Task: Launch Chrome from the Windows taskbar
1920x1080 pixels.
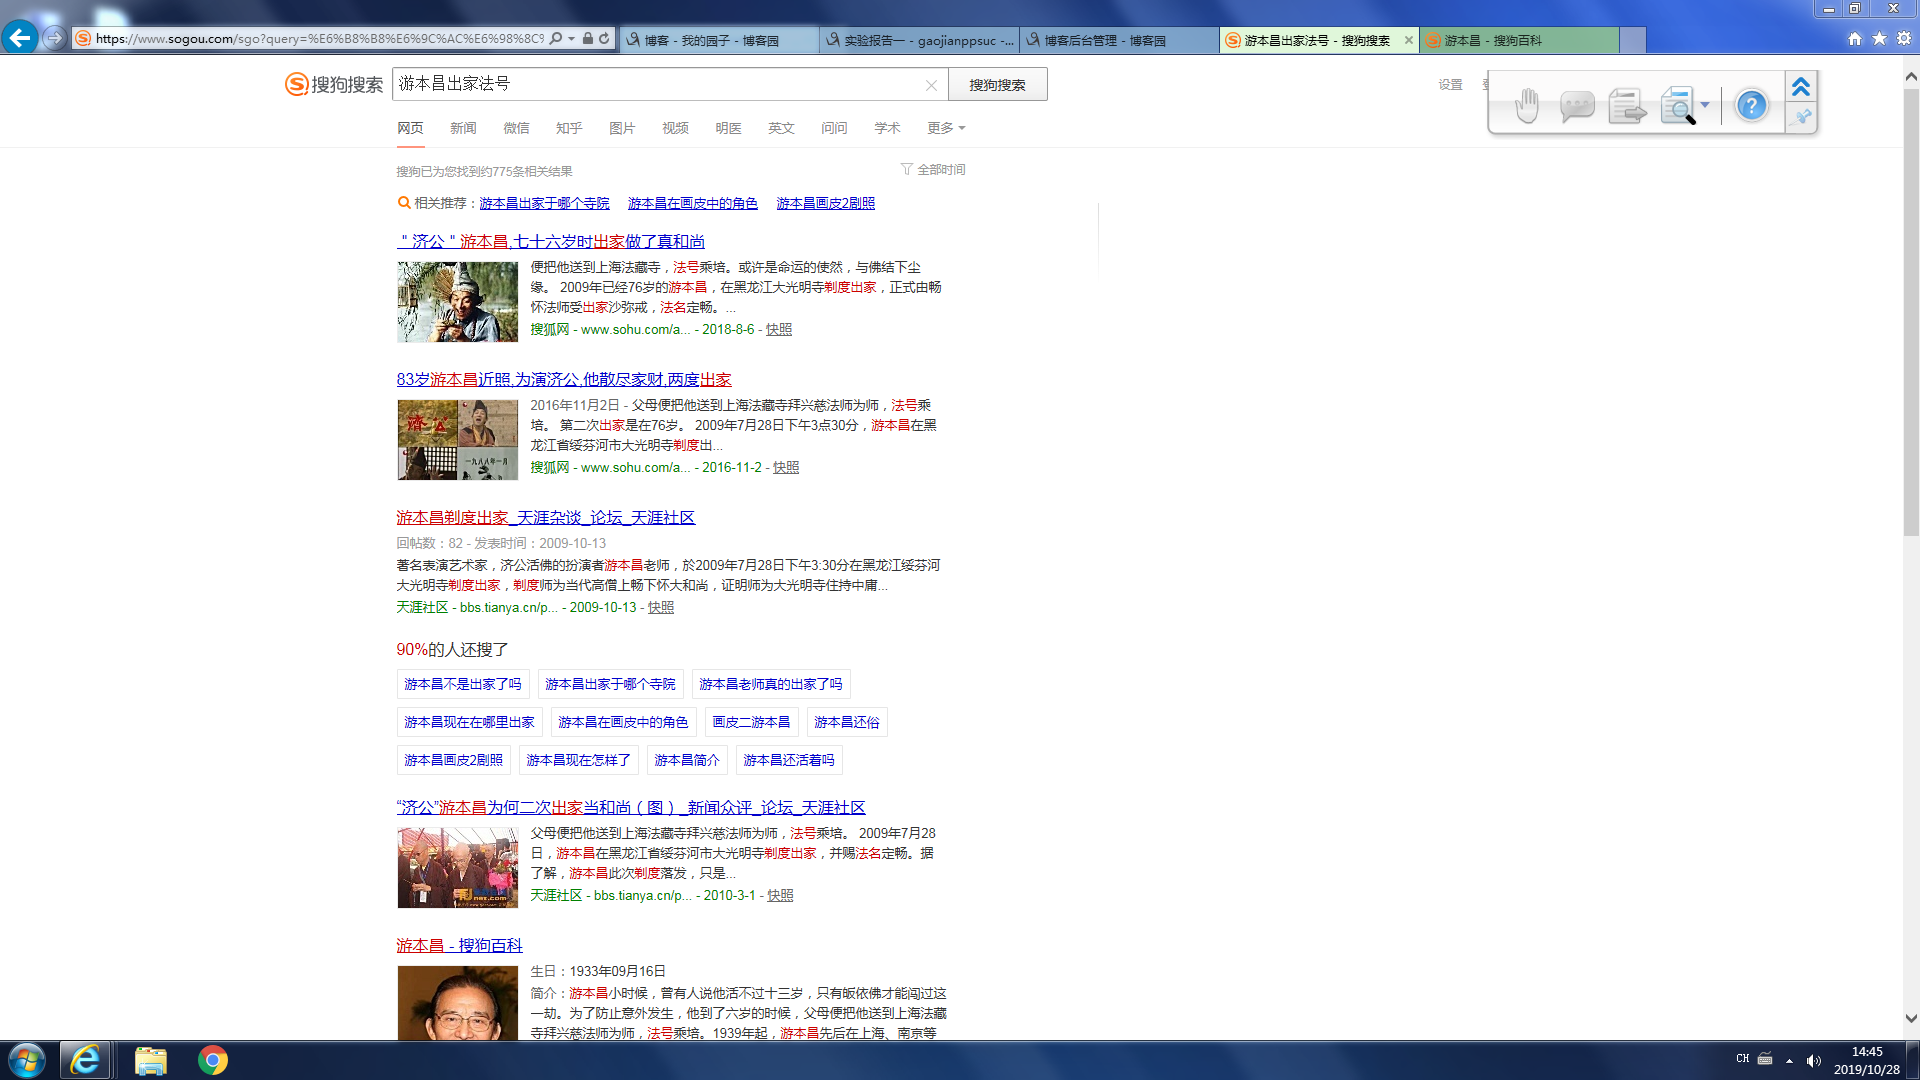Action: [x=212, y=1060]
